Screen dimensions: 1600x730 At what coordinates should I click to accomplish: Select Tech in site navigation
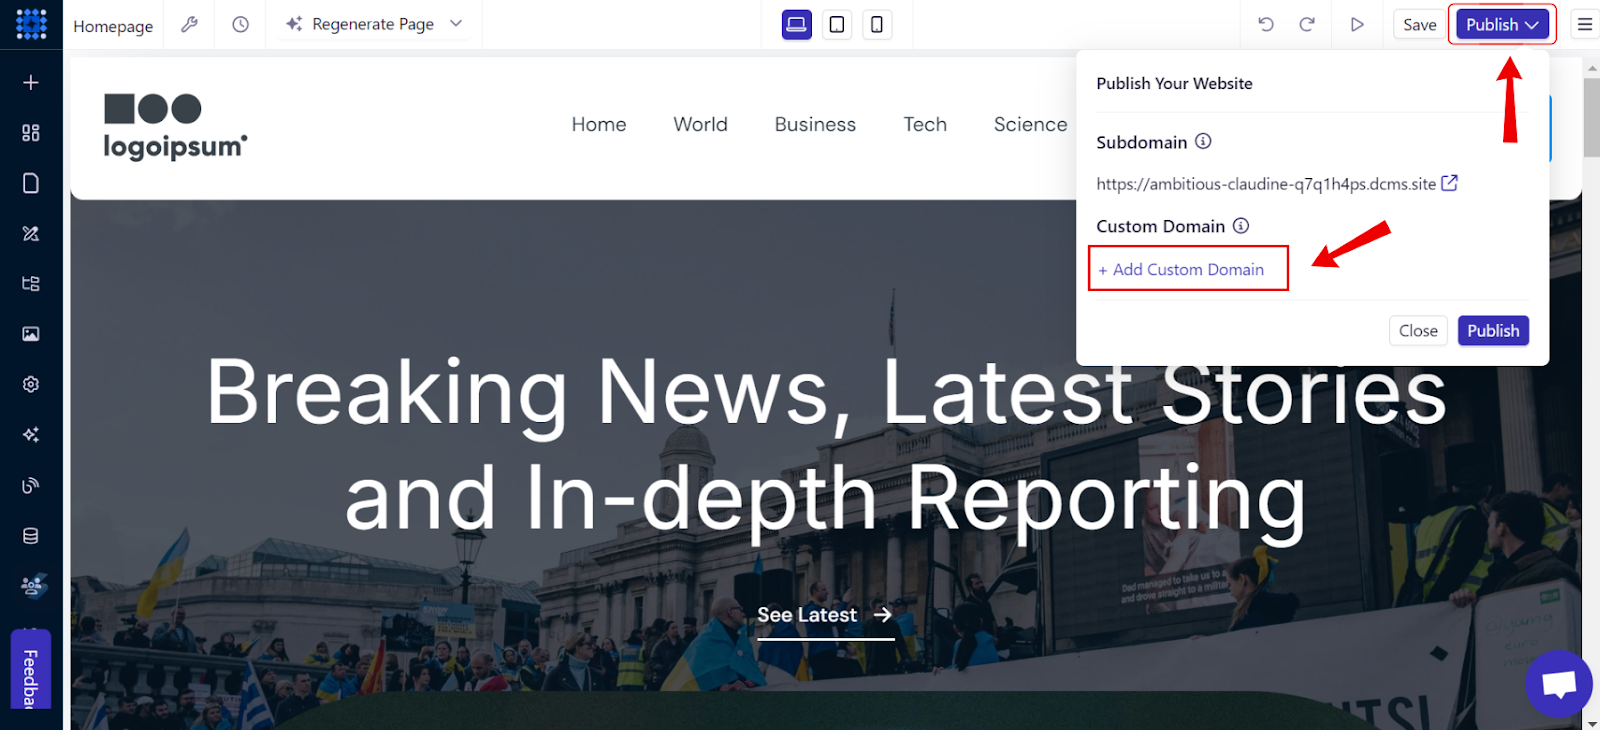[925, 124]
